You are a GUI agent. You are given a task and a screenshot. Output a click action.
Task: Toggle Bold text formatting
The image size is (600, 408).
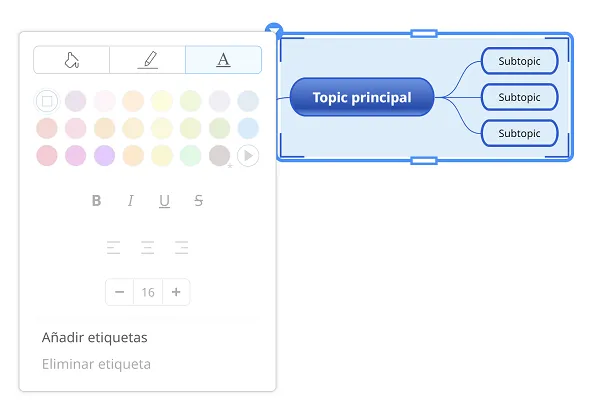tap(96, 201)
